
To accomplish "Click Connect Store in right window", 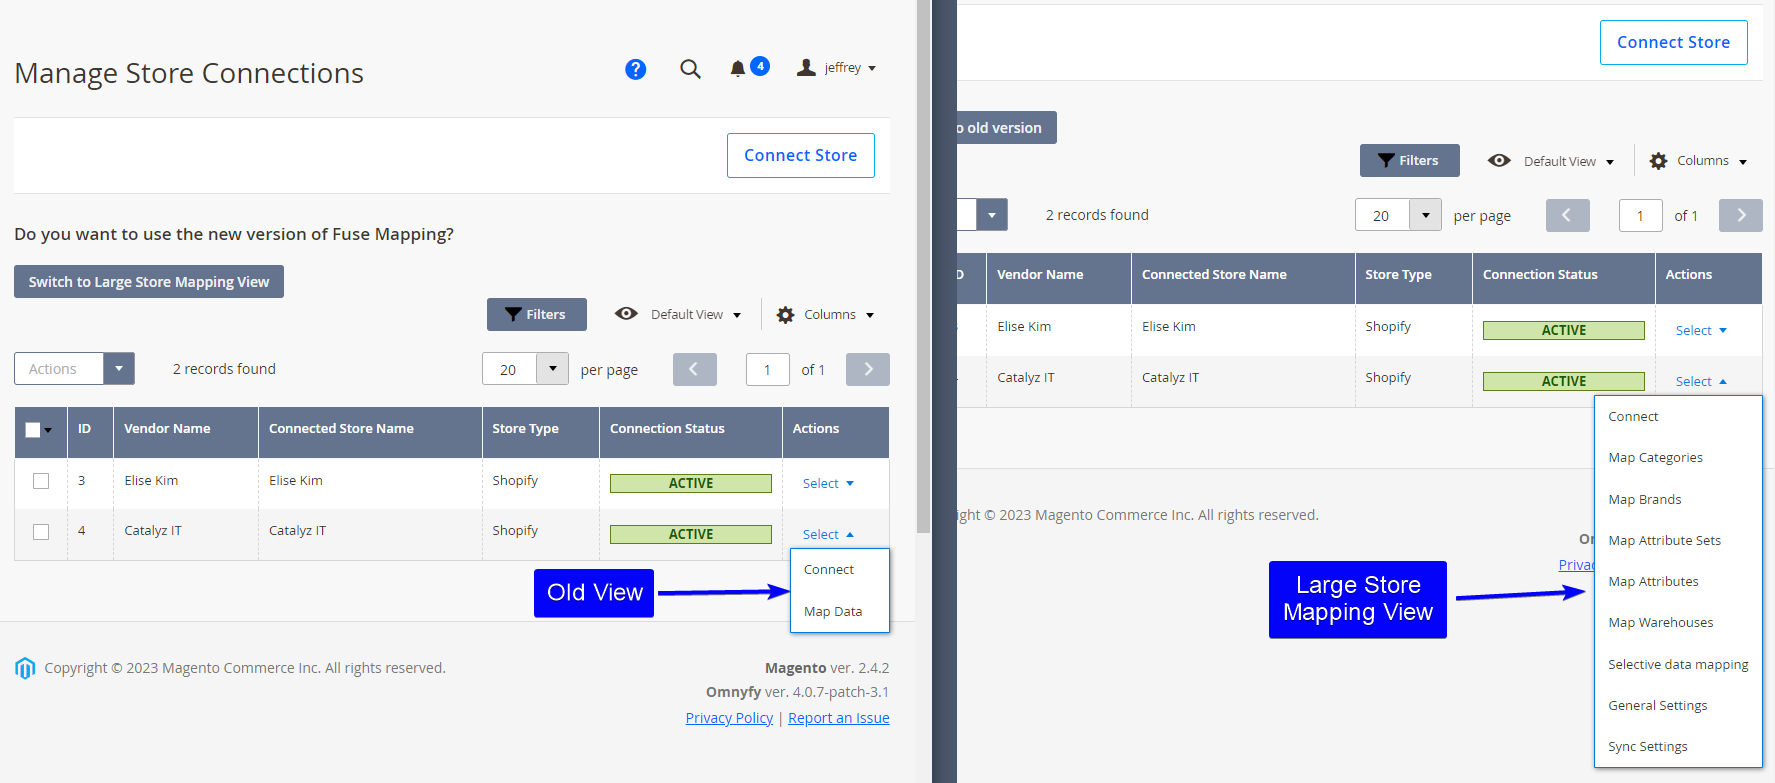I will point(1673,42).
